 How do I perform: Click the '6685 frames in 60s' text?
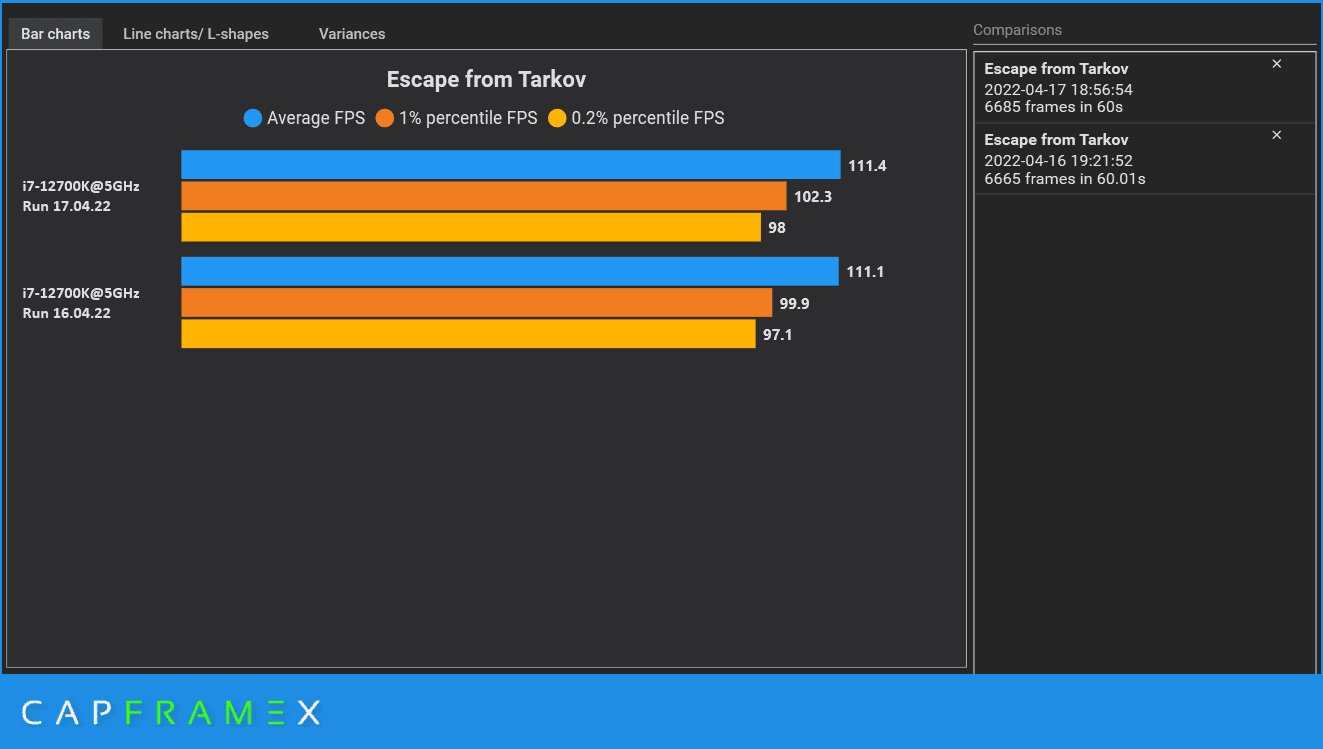pyautogui.click(x=1054, y=108)
